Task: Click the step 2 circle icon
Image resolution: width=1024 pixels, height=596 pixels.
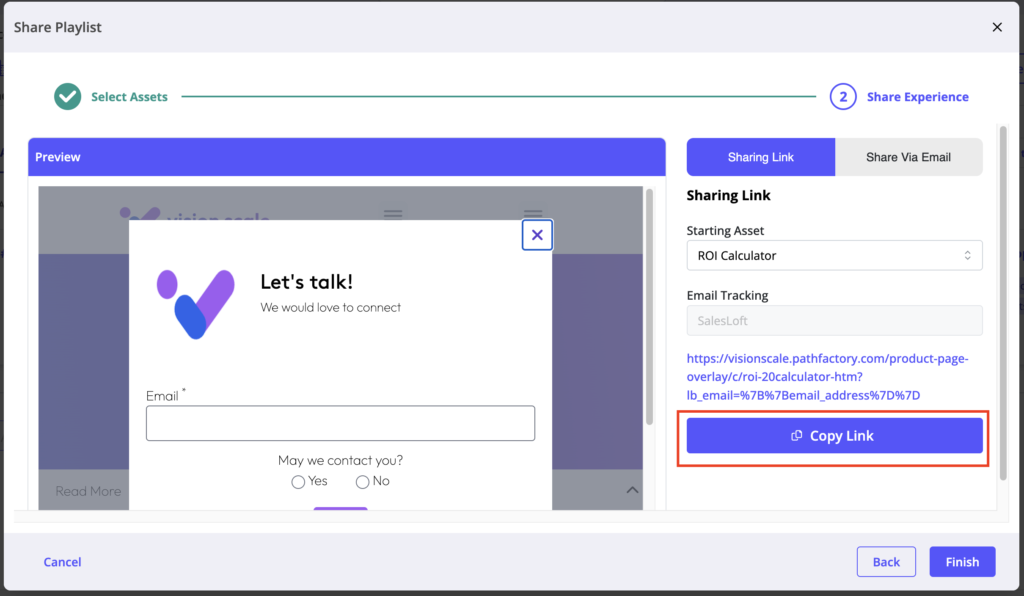Action: (843, 97)
